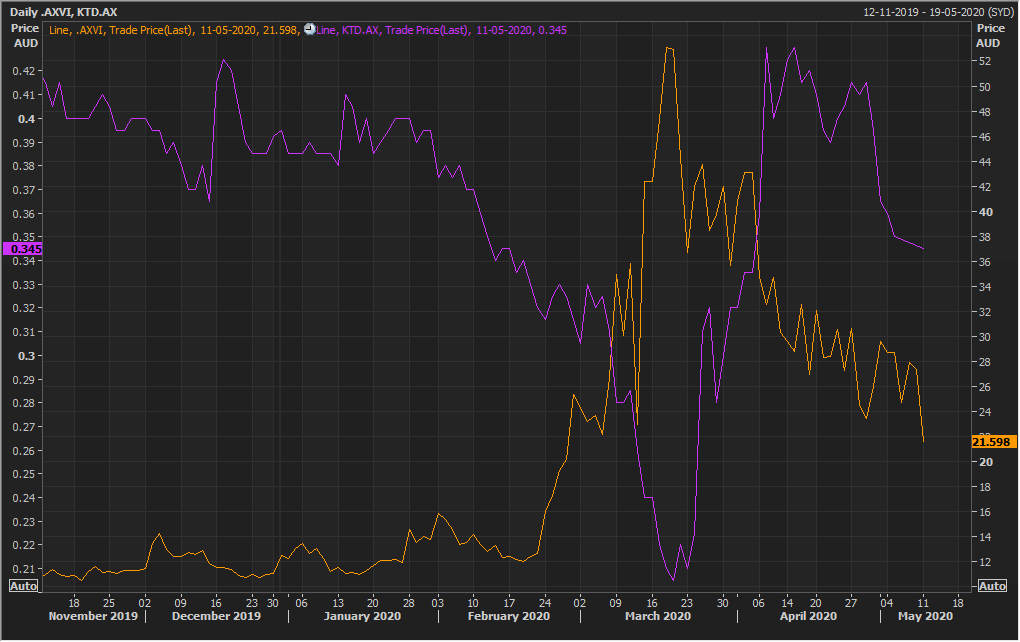Click 26 on the right price axis
Screen dimensions: 1020x642
click(986, 387)
